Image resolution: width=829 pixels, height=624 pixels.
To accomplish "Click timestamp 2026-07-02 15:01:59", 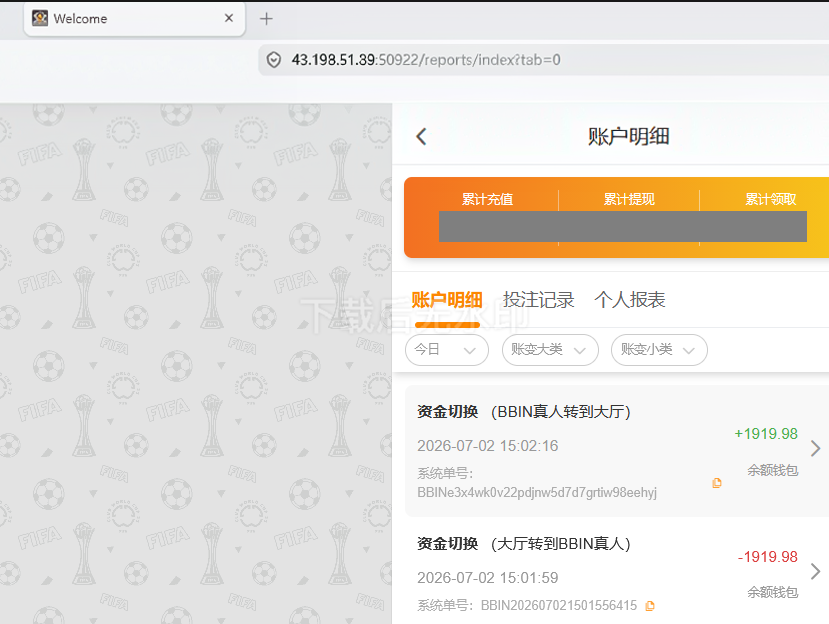I will click(x=487, y=577).
